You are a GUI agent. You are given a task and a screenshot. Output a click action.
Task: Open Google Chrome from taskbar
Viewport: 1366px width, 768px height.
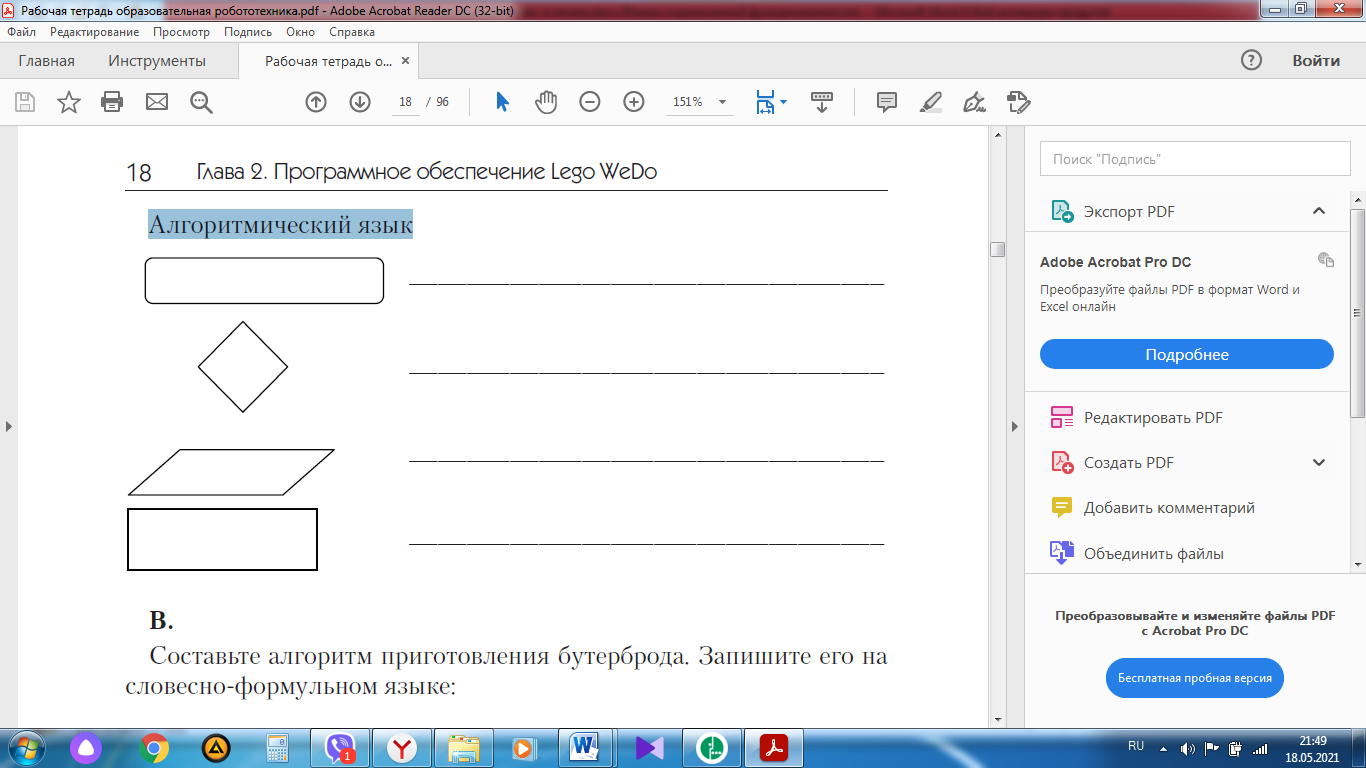[154, 747]
